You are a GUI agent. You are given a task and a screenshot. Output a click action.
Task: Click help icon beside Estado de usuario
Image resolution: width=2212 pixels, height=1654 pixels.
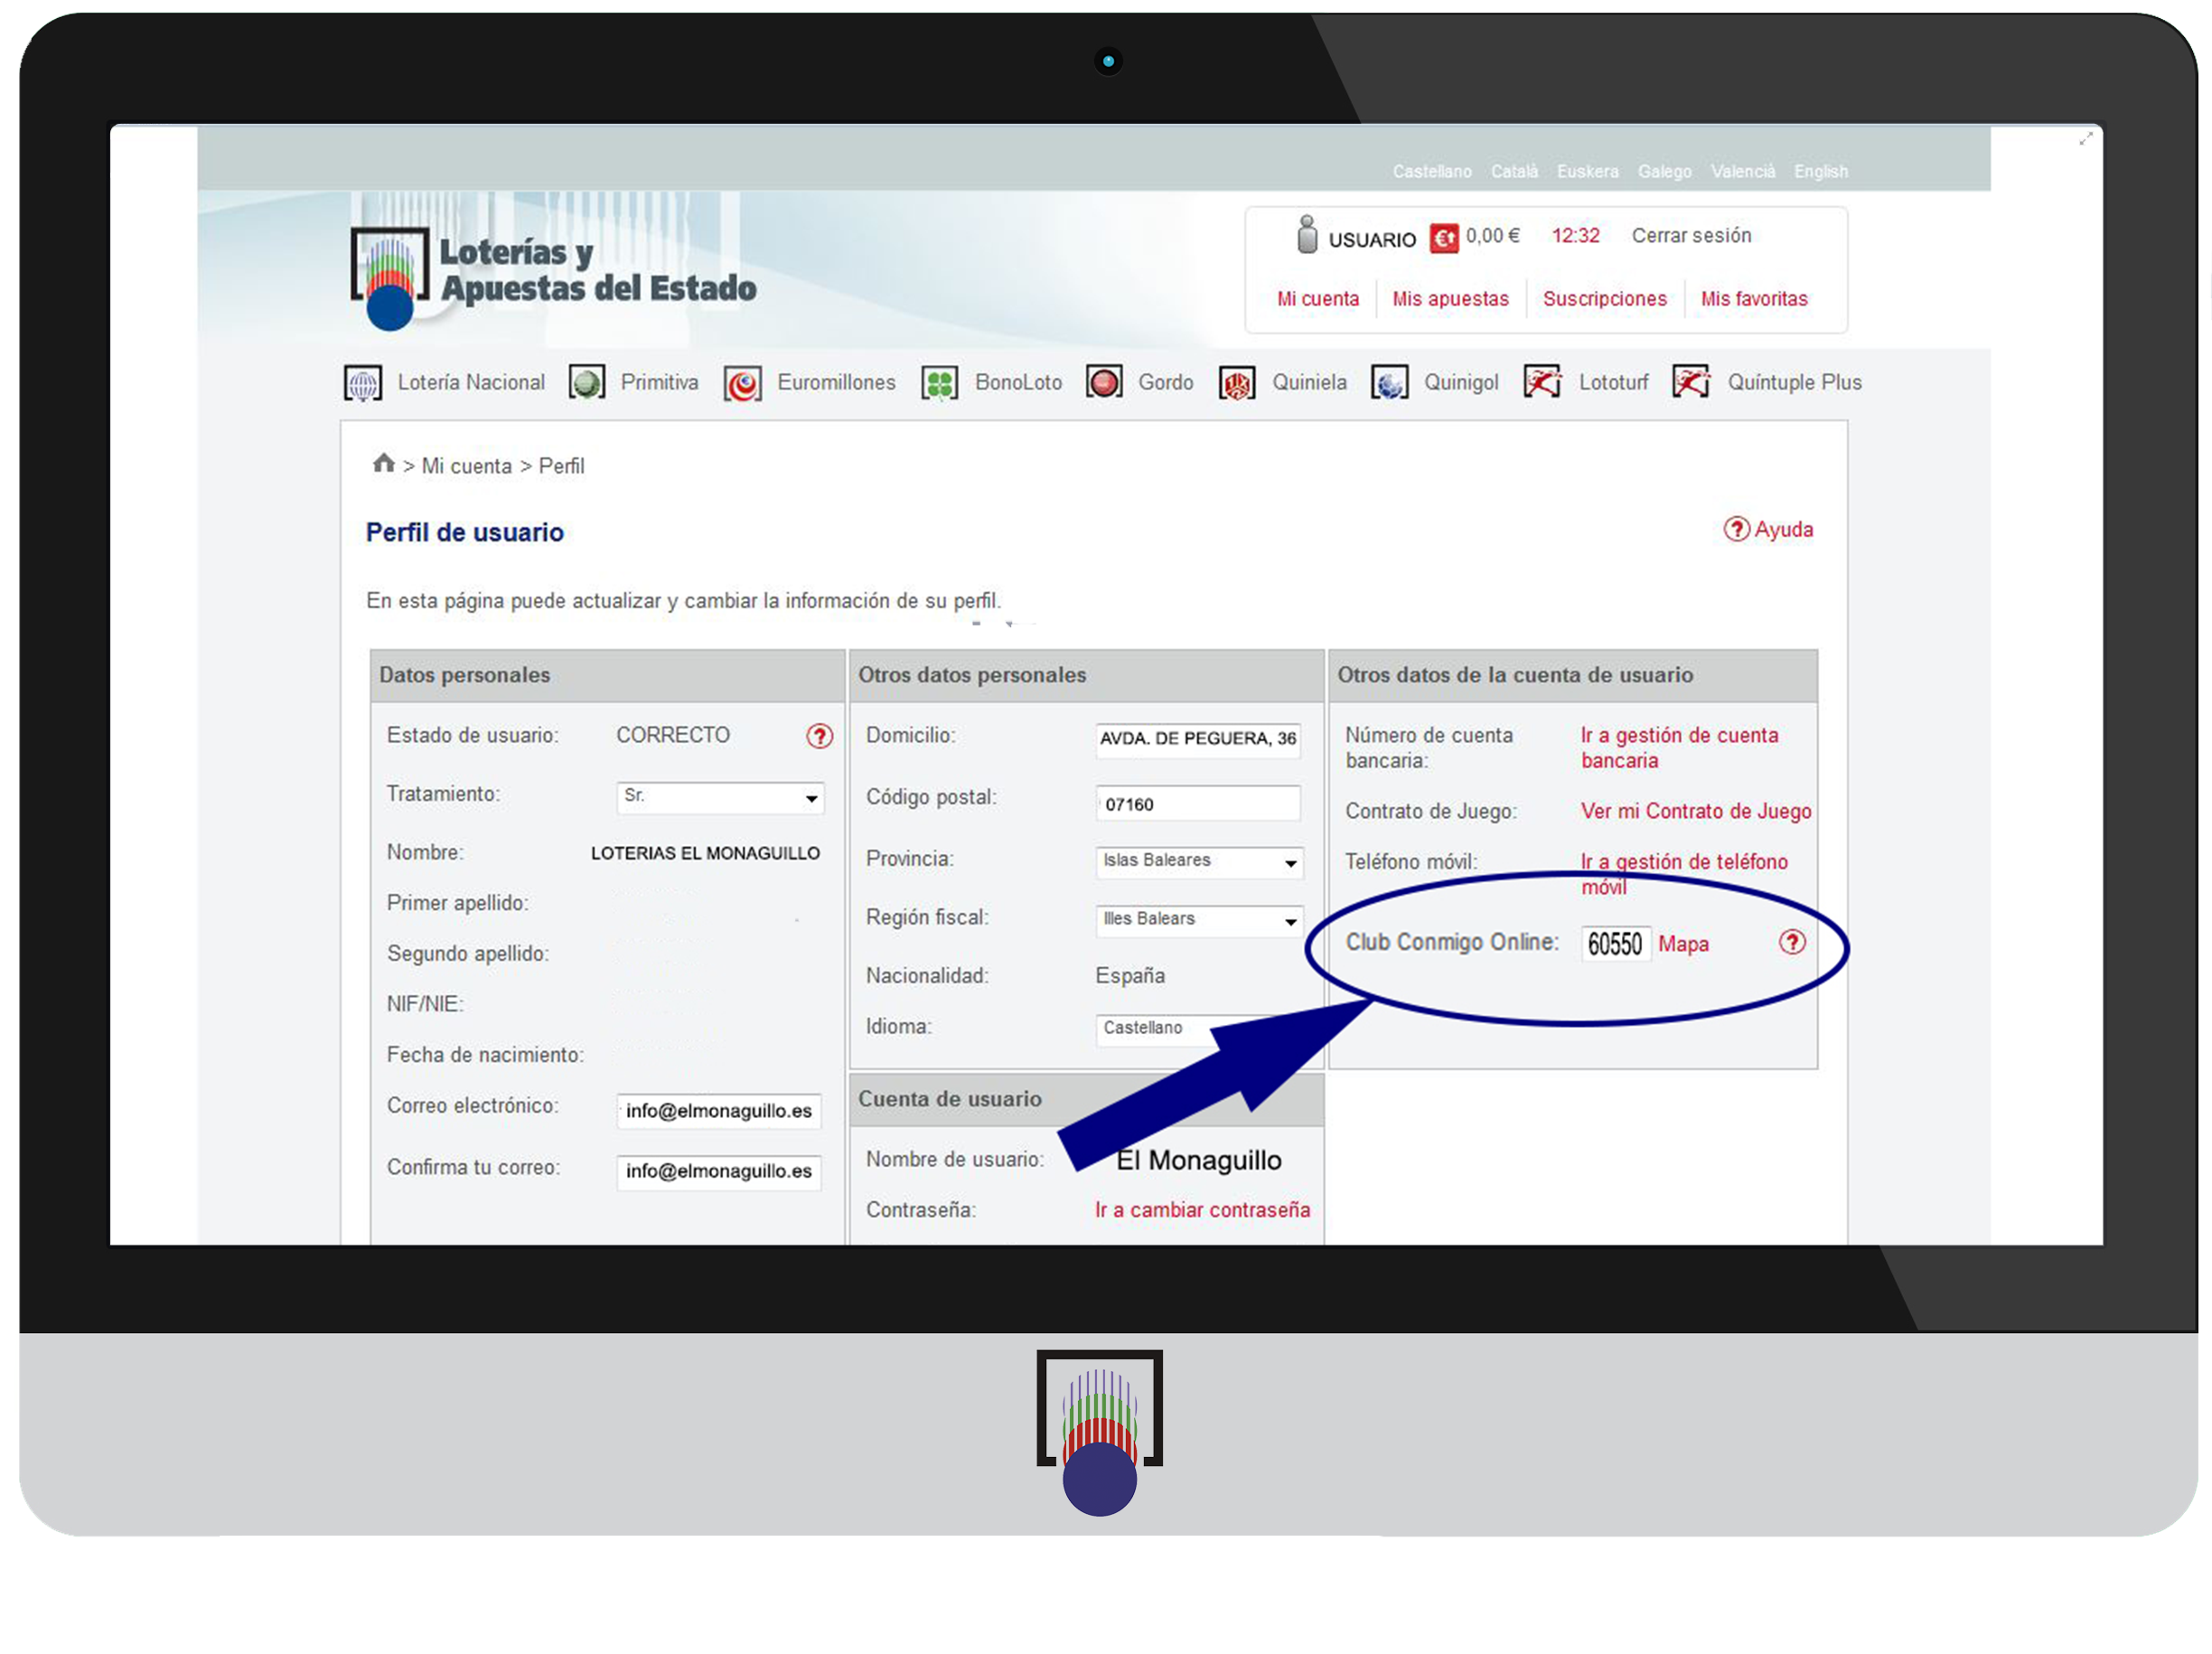819,737
